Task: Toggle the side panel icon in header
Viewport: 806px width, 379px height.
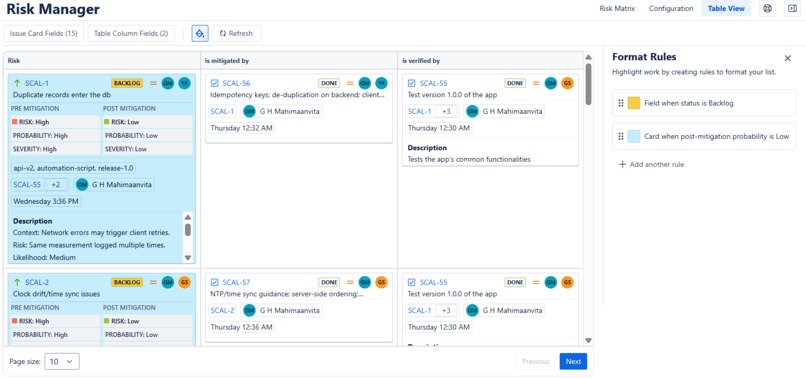Action: pyautogui.click(x=793, y=8)
